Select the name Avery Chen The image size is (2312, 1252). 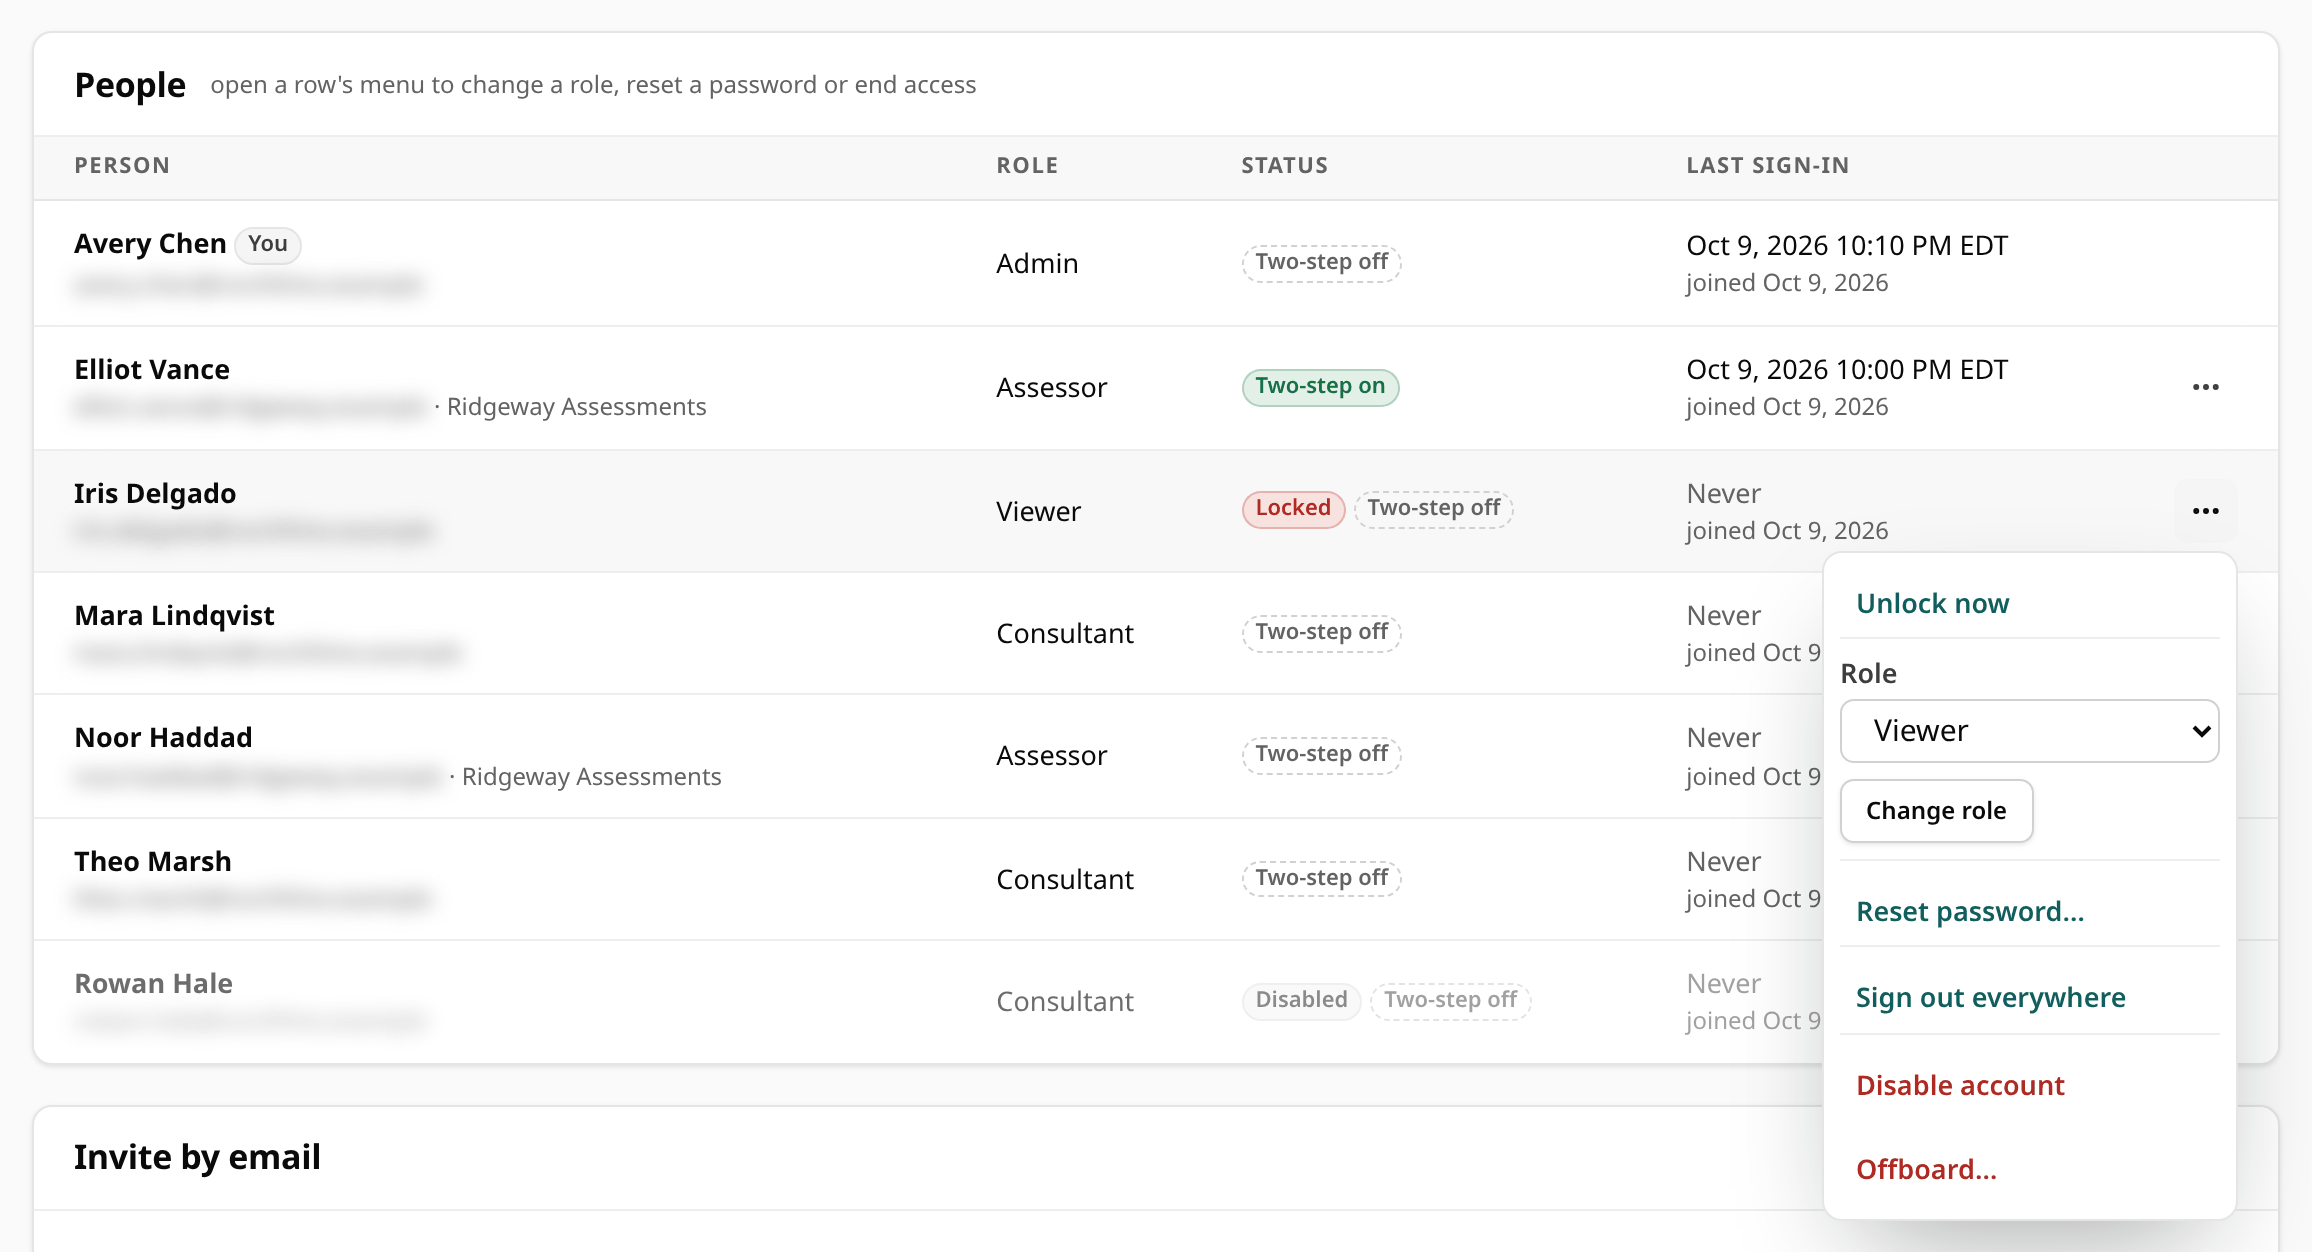tap(150, 243)
